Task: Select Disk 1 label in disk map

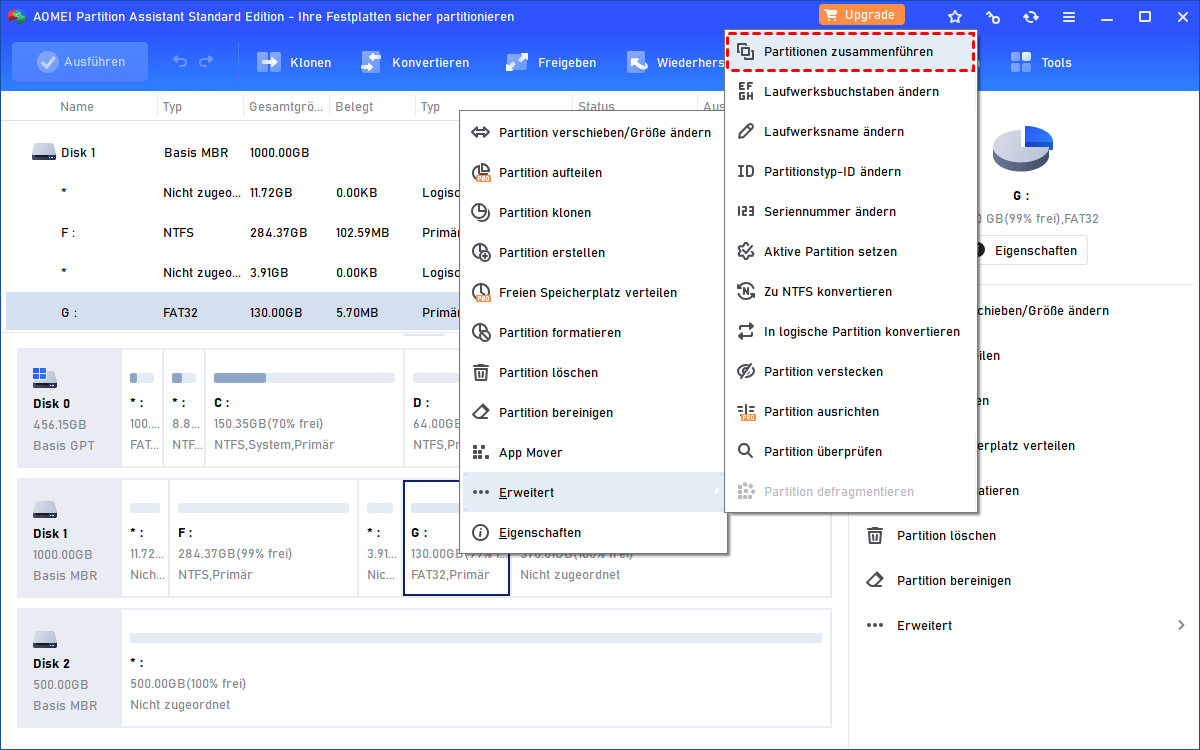Action: pos(69,538)
